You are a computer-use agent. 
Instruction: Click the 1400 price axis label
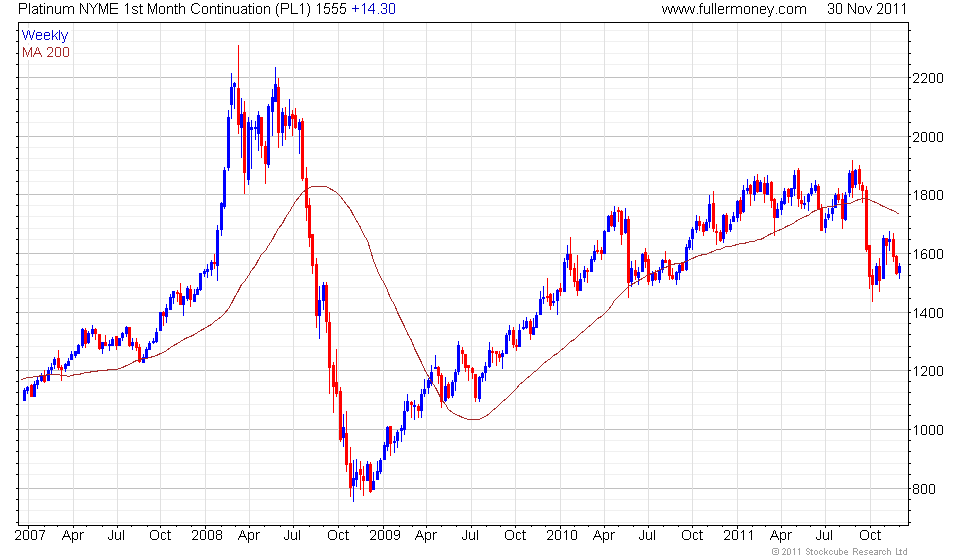928,313
